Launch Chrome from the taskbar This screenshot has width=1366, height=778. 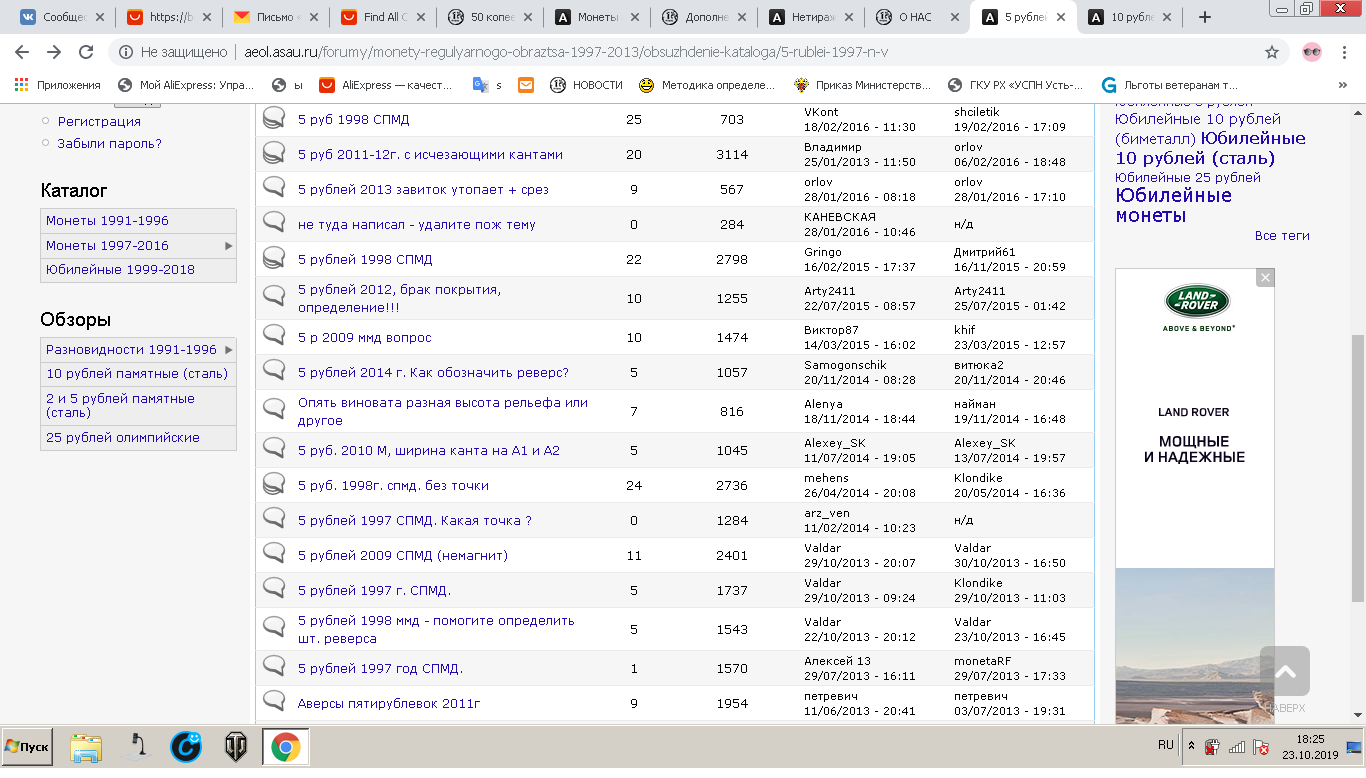click(285, 747)
